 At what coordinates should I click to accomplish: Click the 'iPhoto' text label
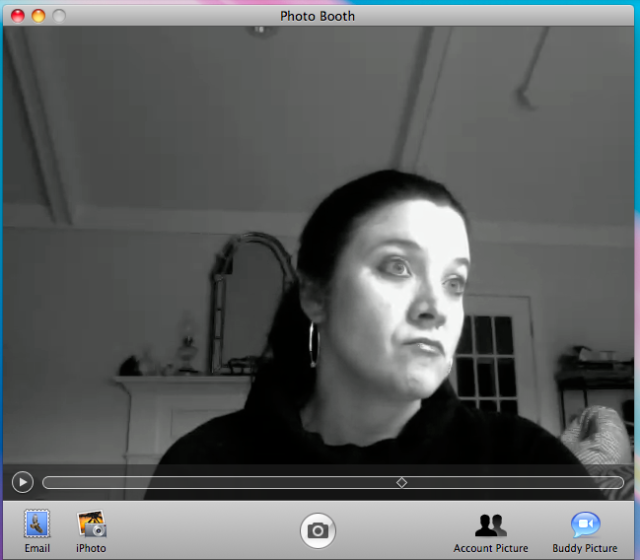pyautogui.click(x=91, y=548)
